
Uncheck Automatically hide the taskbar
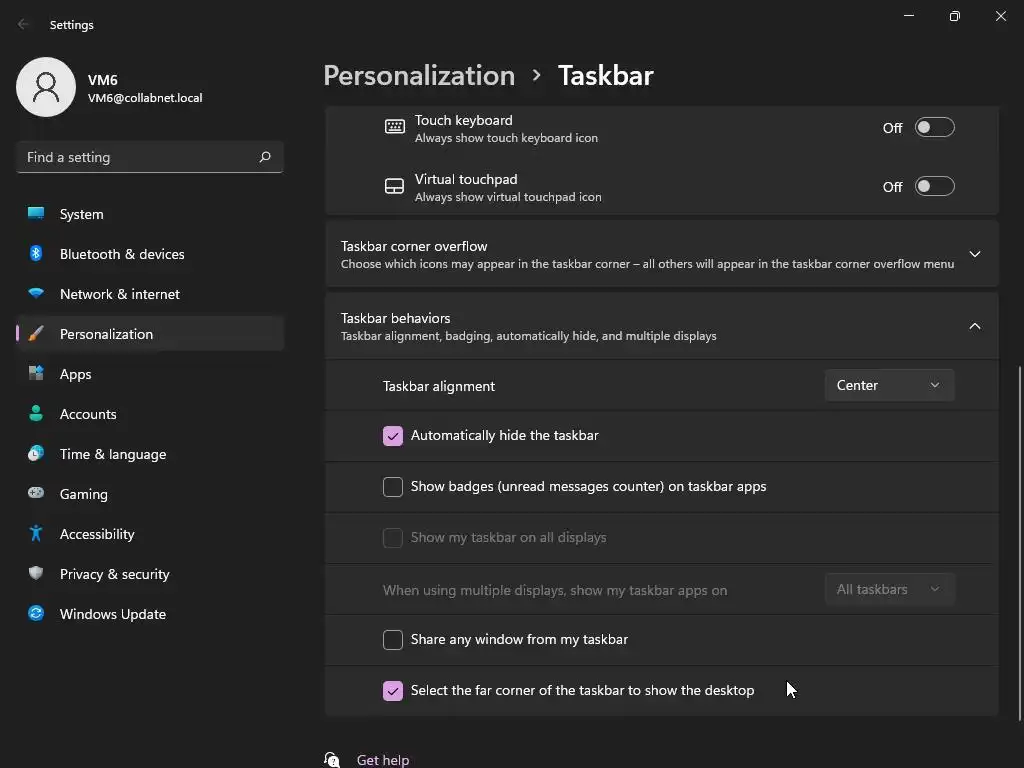pos(393,436)
